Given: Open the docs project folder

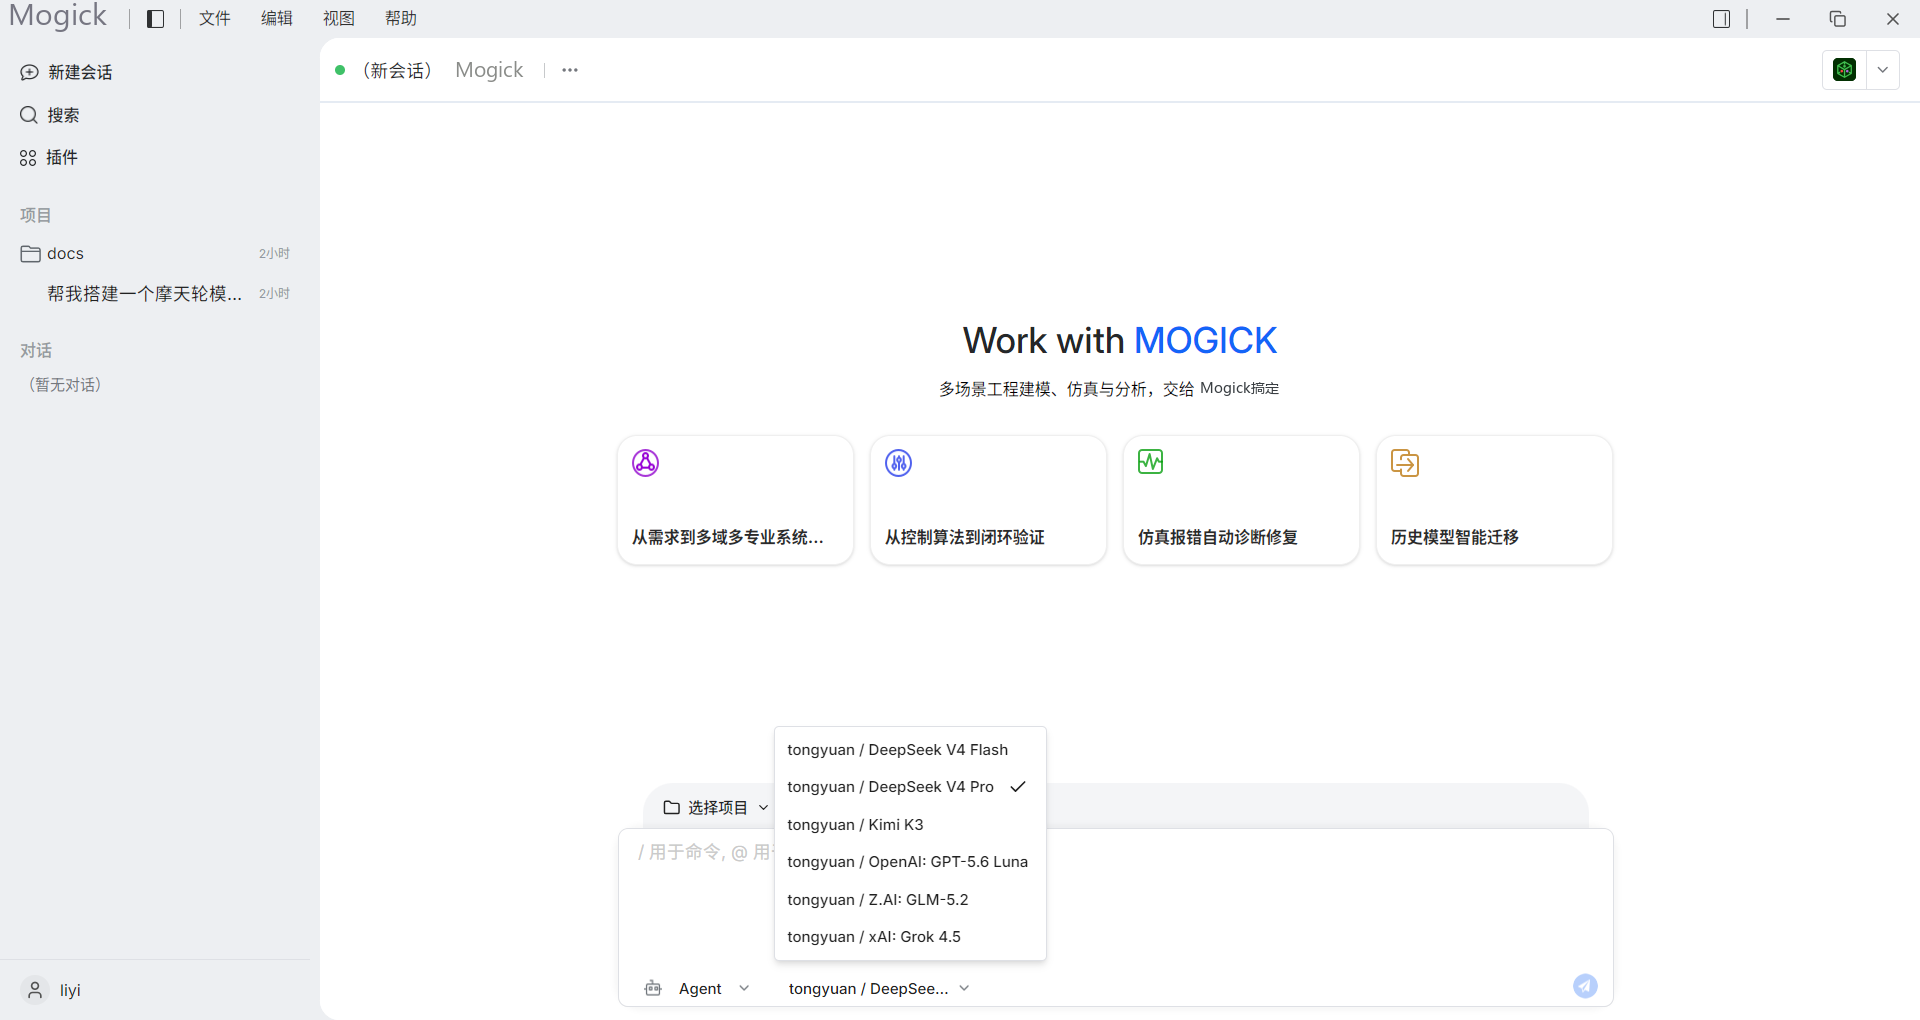Looking at the screenshot, I should 155,254.
